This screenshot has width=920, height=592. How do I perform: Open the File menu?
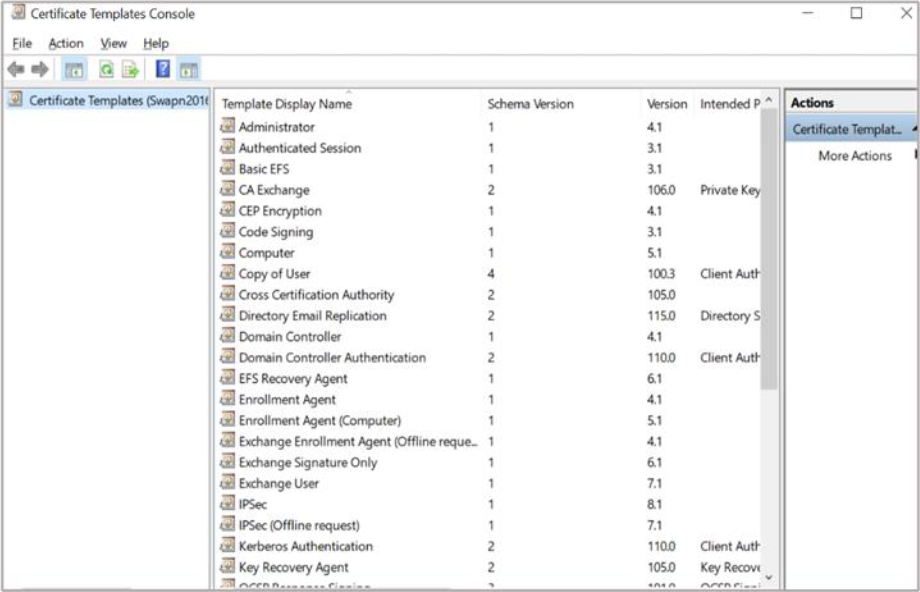[22, 44]
